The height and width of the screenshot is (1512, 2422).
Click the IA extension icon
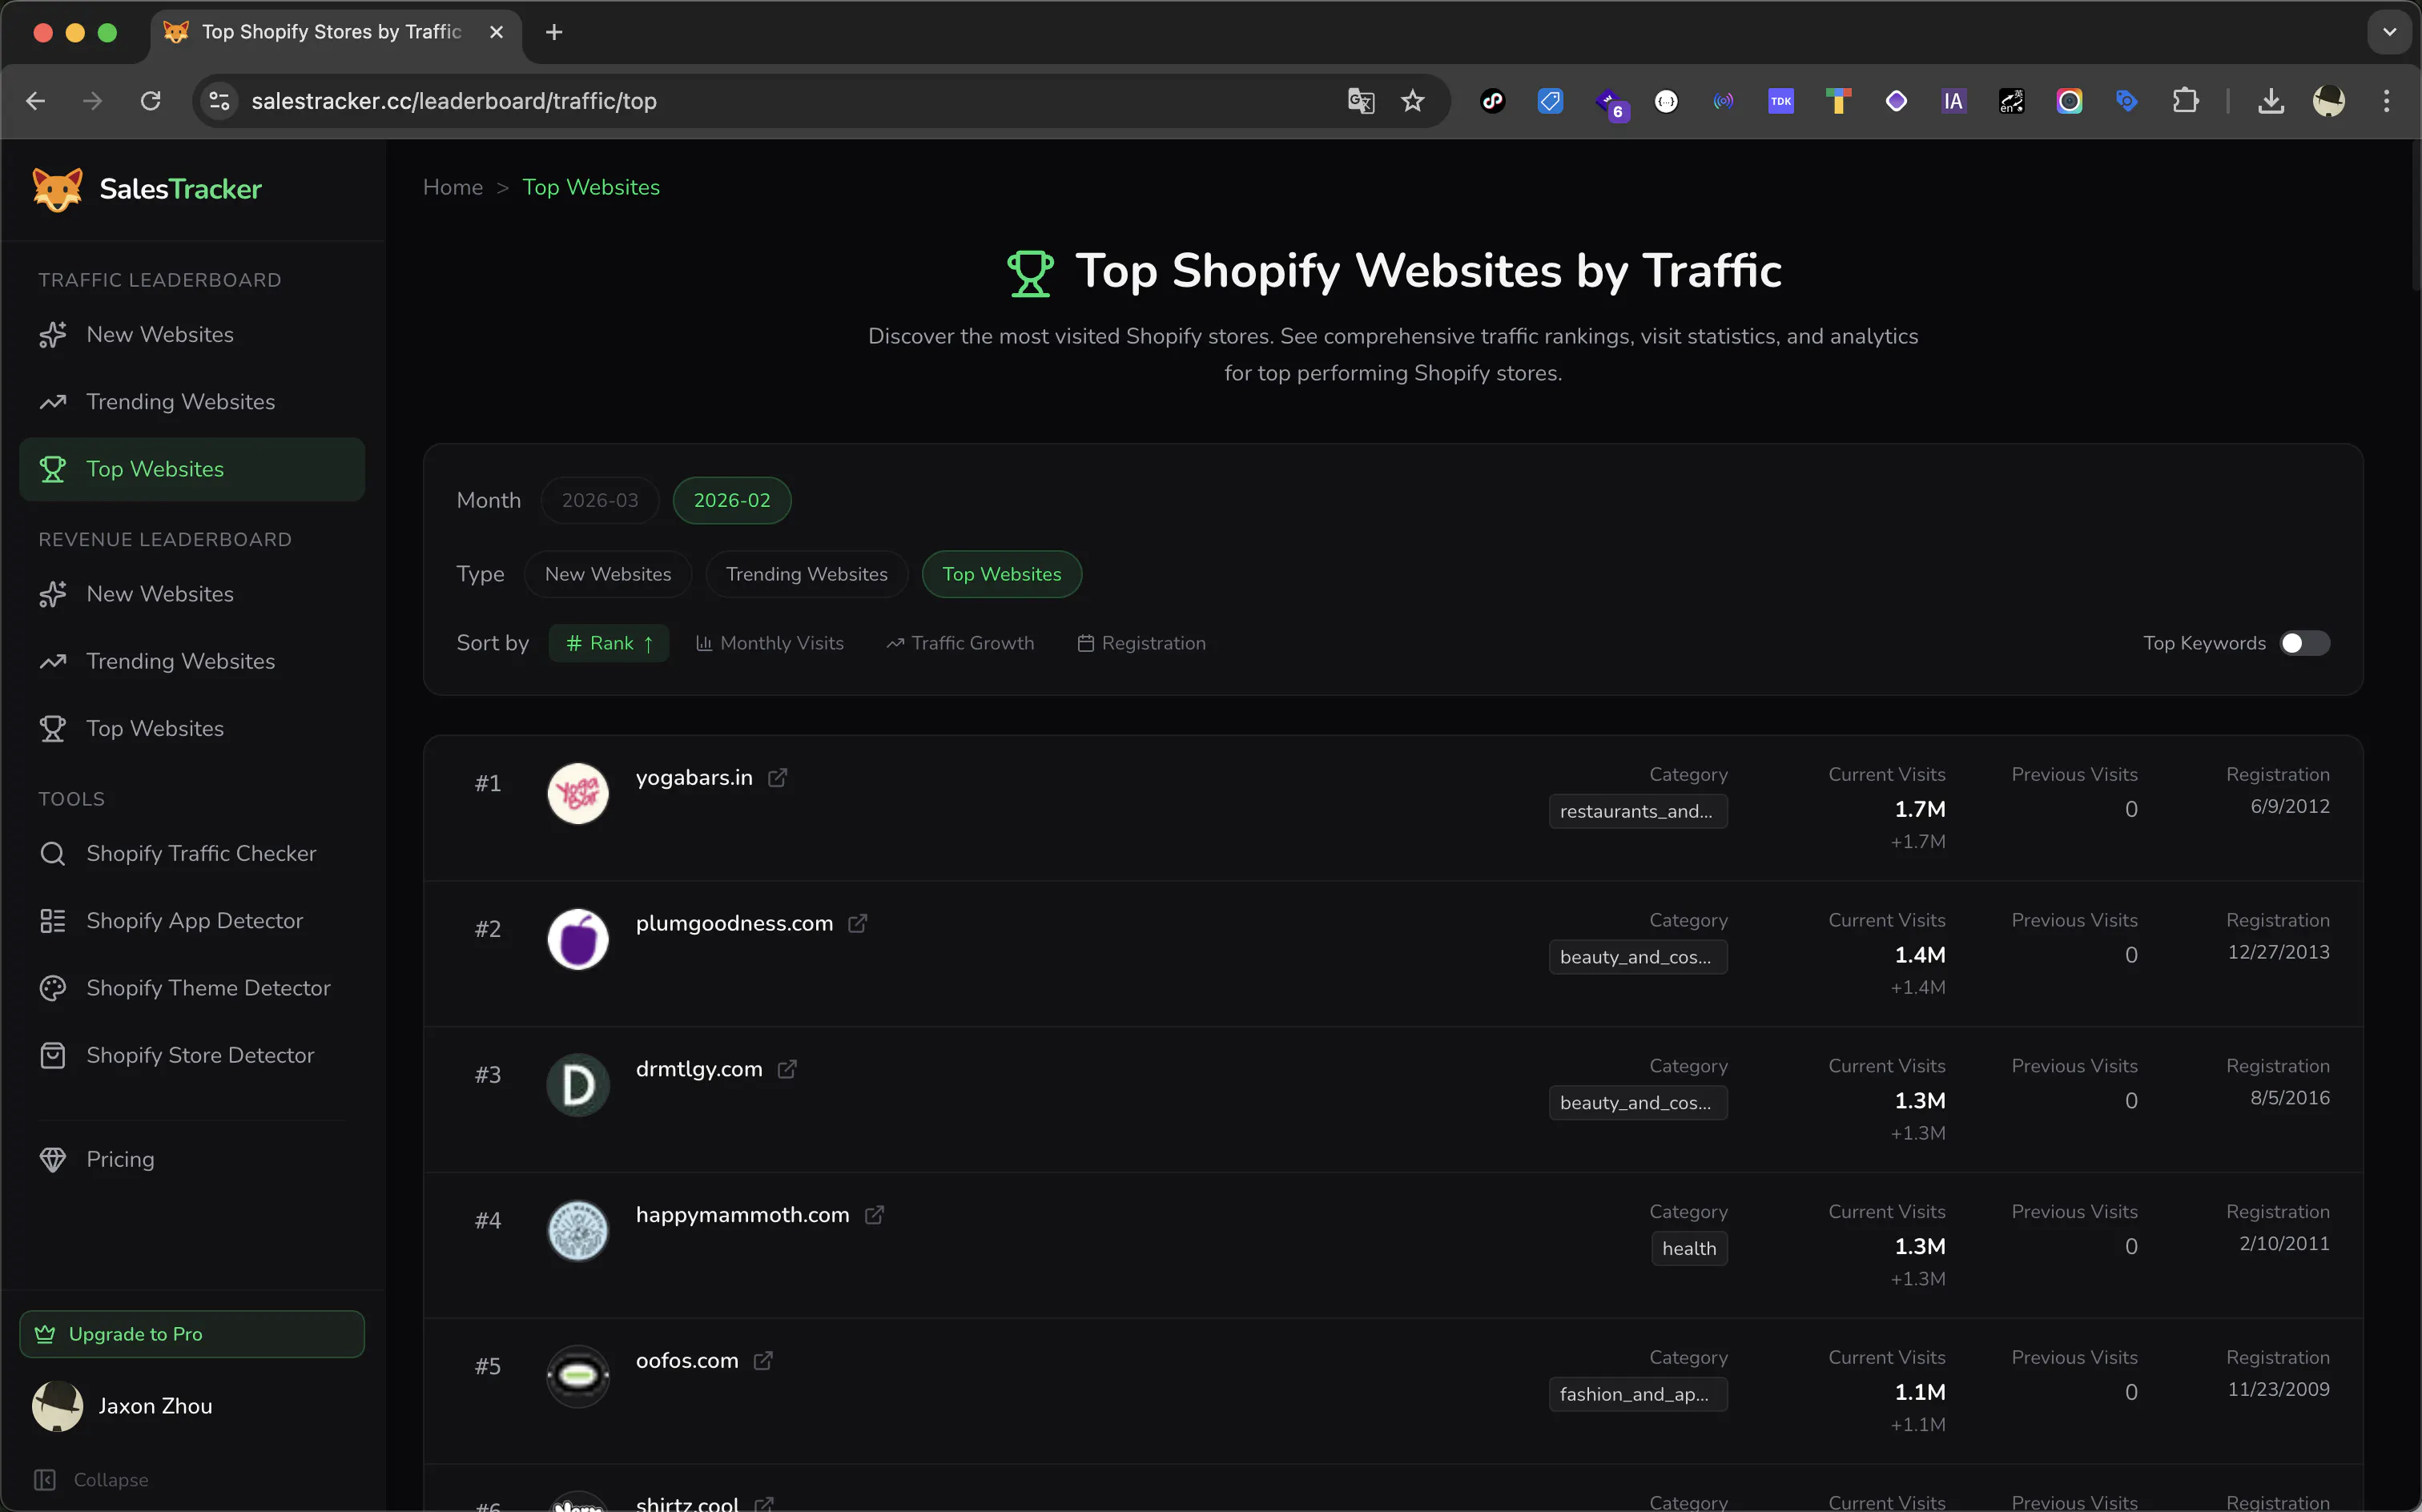(x=1953, y=101)
